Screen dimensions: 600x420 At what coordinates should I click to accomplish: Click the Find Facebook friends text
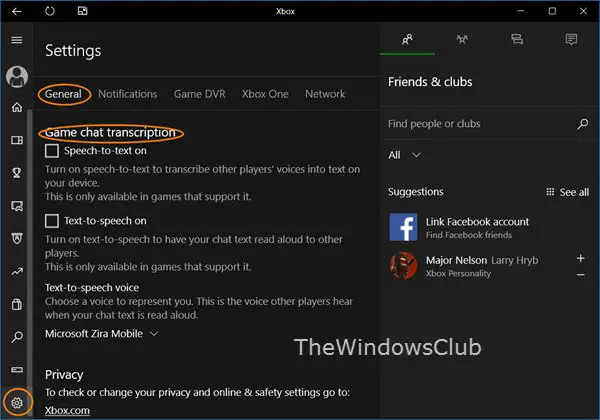click(469, 235)
